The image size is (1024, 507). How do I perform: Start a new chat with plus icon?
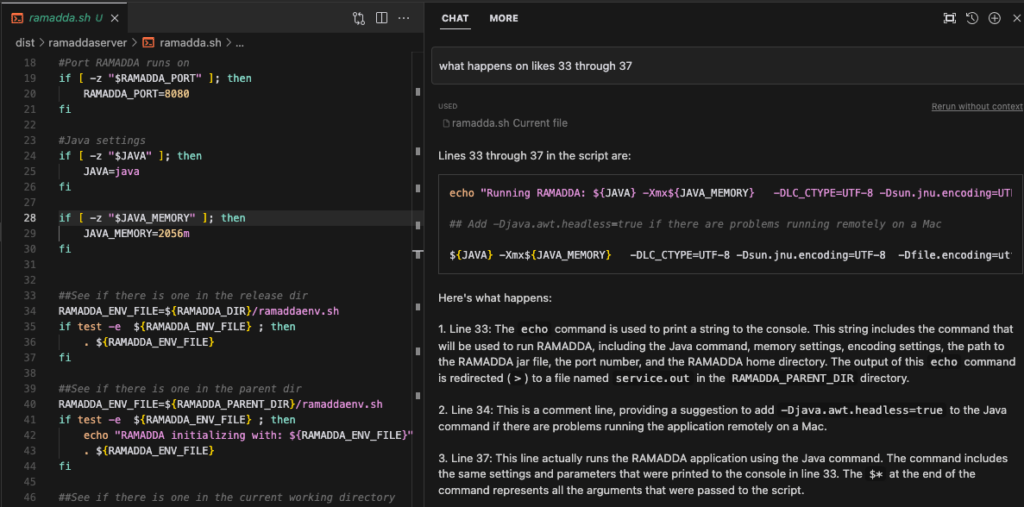[994, 18]
